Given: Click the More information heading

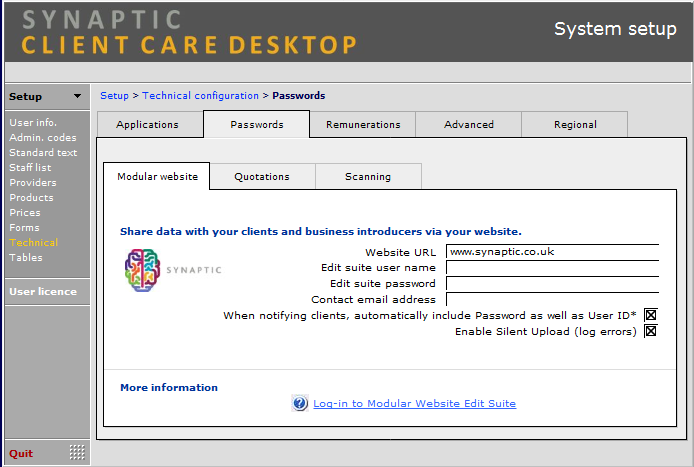Looking at the screenshot, I should click(169, 387).
